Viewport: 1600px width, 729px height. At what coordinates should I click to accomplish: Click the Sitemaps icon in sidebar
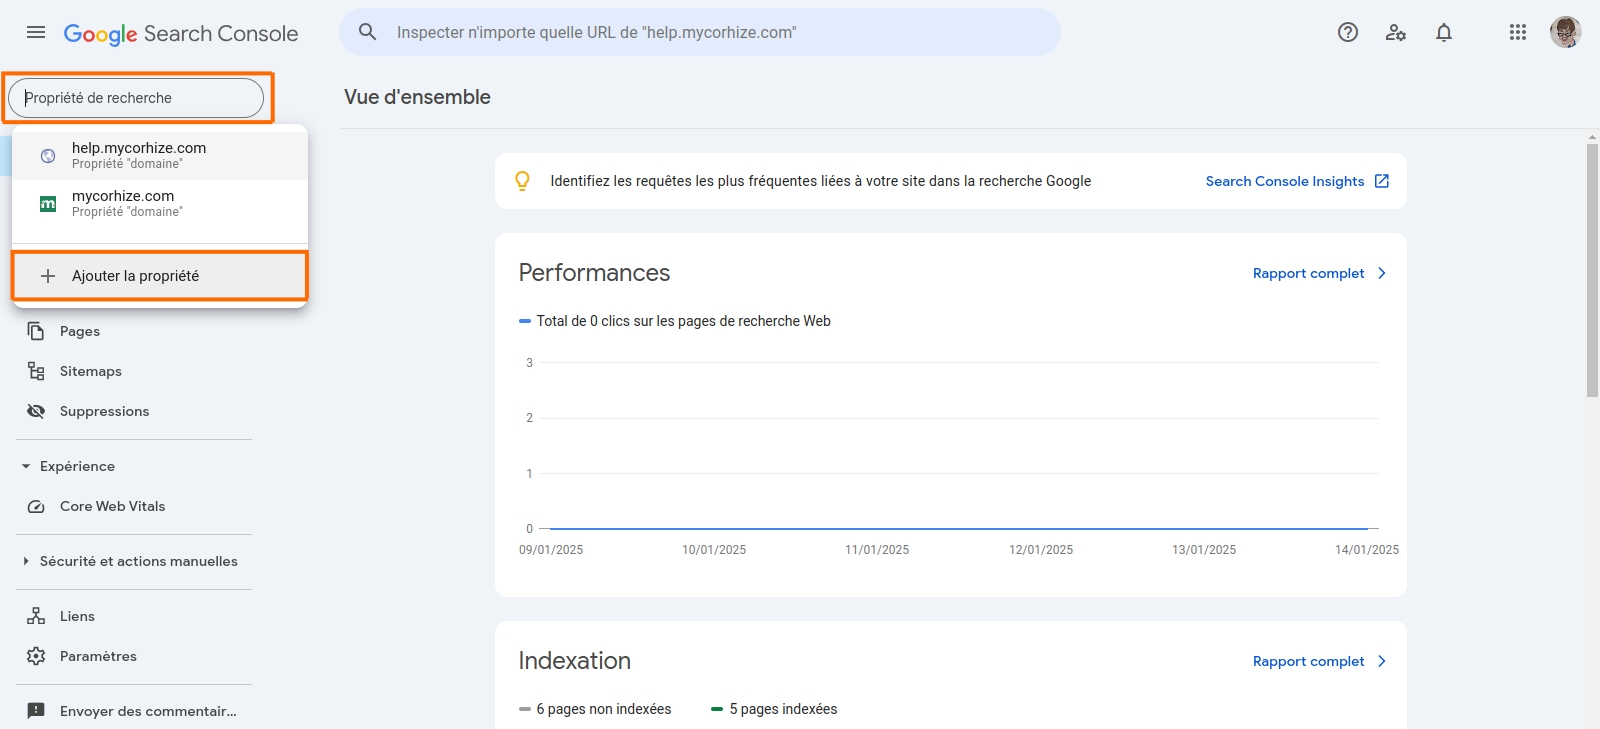[36, 371]
